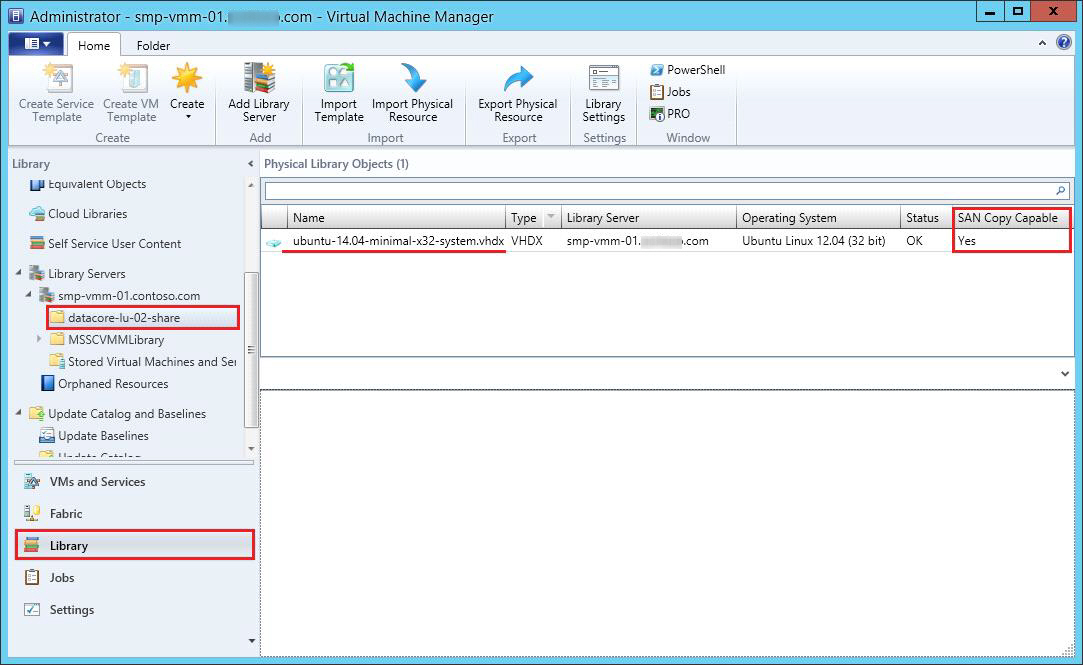Screen dimensions: 1083x665
Task: Select the Home ribbon tab
Action: coord(94,46)
